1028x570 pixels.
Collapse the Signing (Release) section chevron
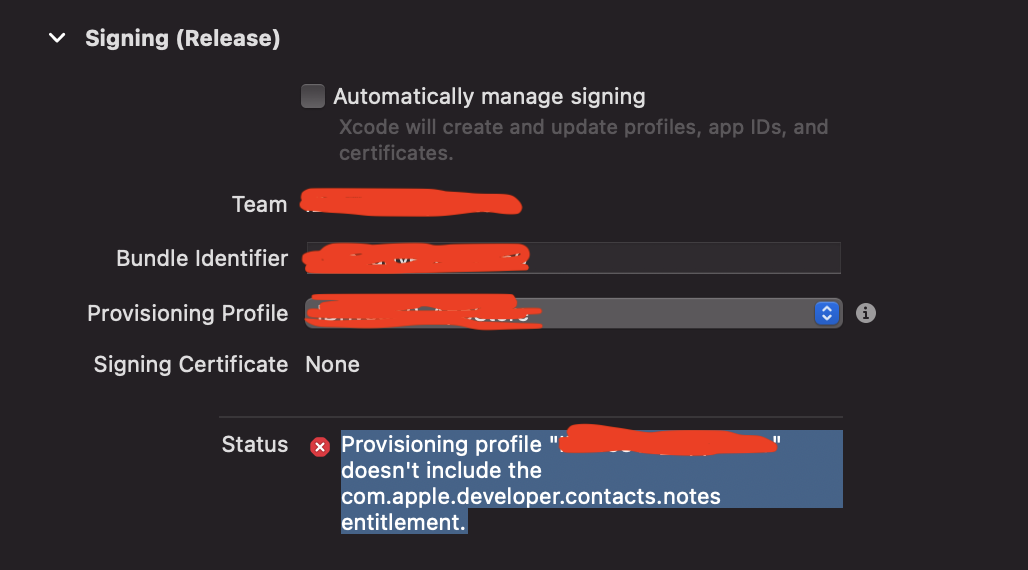(x=57, y=38)
